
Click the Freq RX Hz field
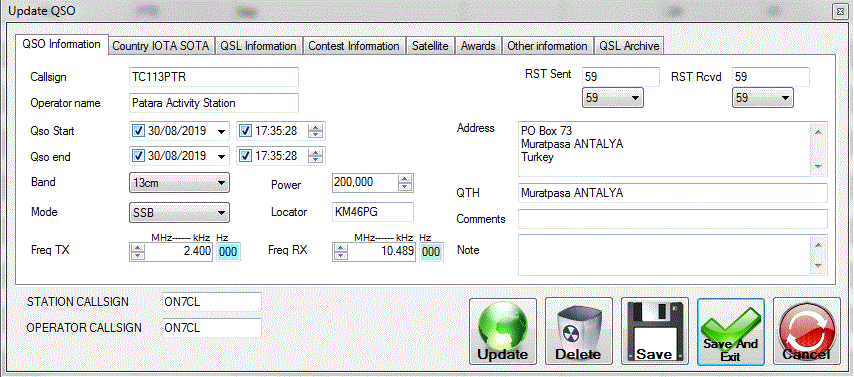pos(431,252)
